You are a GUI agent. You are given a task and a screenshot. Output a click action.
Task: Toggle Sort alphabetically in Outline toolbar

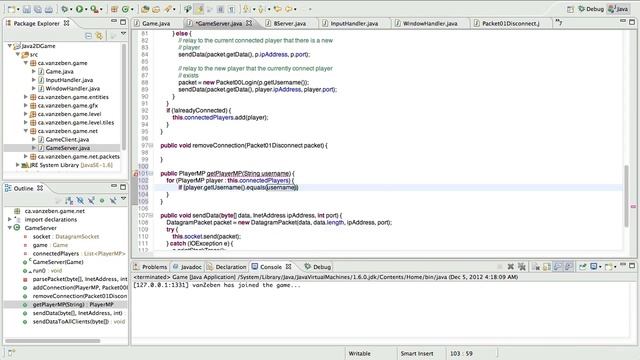pyautogui.click(x=69, y=200)
